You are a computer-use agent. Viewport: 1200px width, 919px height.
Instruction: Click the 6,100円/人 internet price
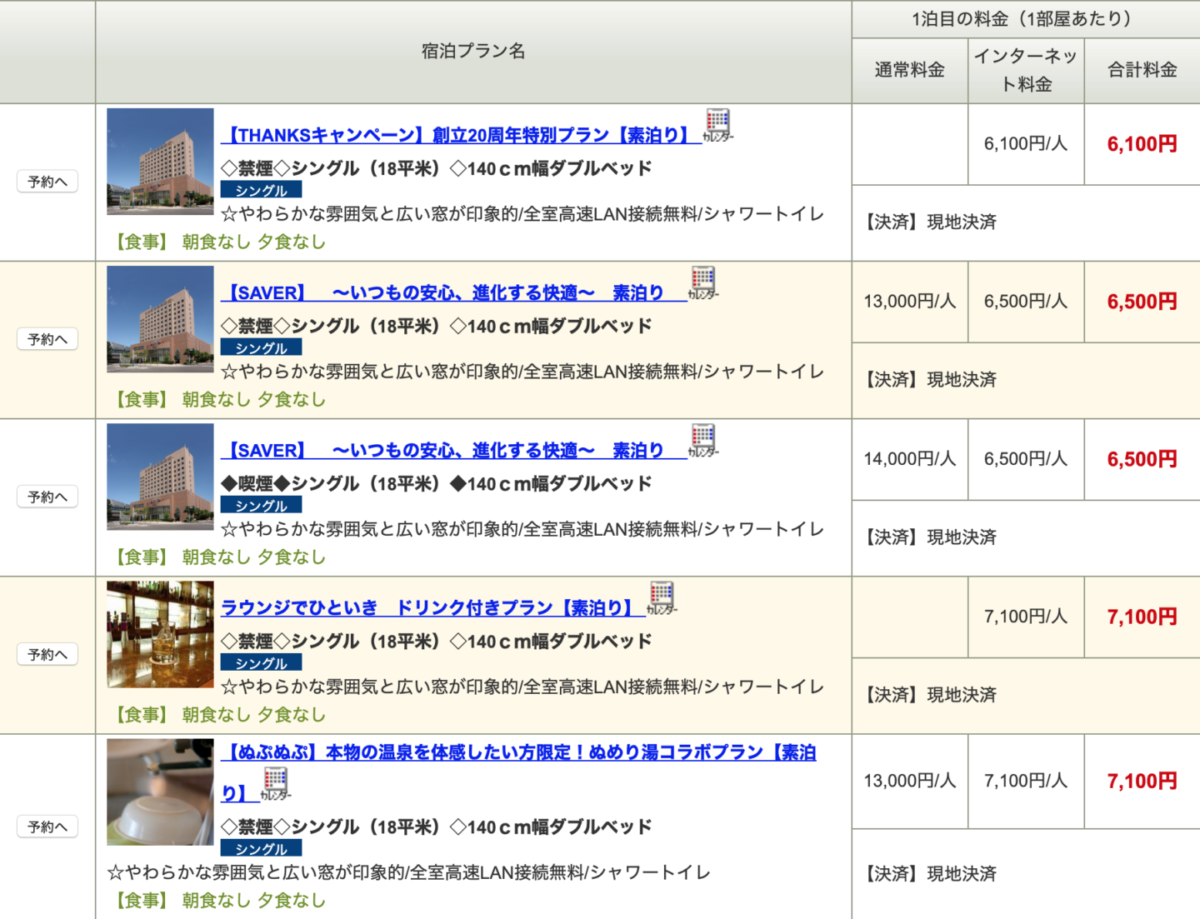tap(1026, 144)
